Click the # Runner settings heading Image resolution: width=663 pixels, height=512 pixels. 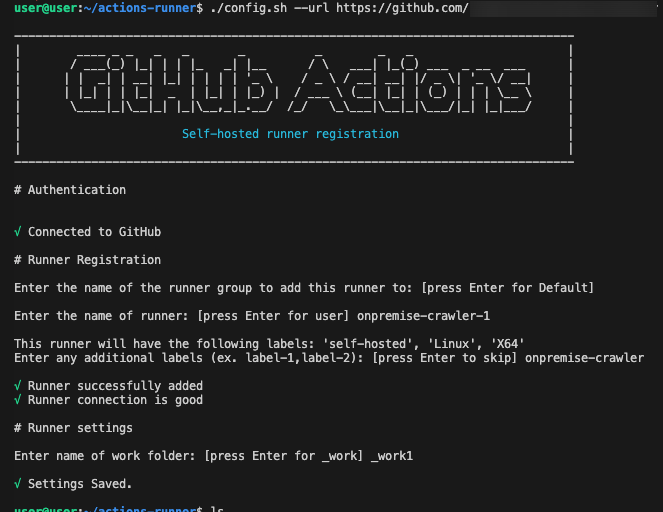[74, 428]
